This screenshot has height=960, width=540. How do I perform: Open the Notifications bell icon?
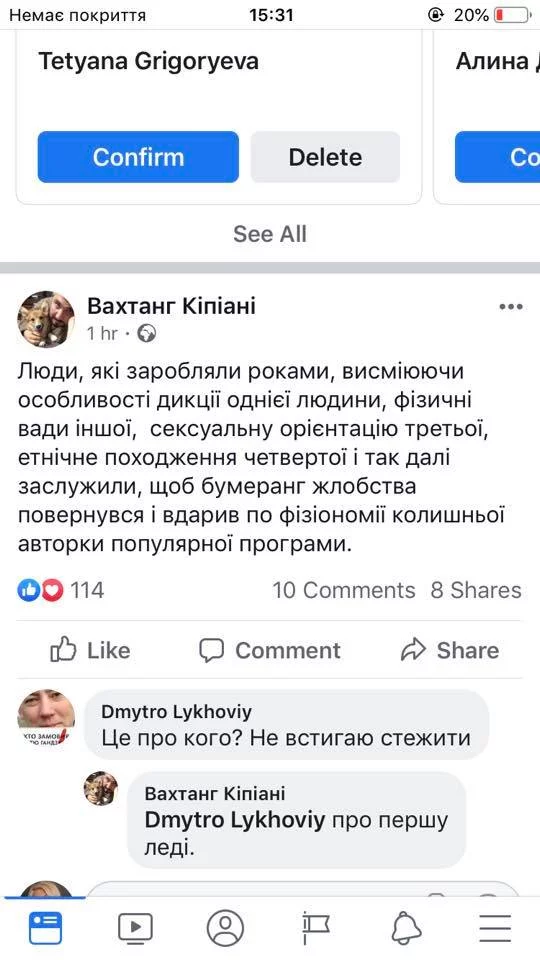click(x=407, y=929)
